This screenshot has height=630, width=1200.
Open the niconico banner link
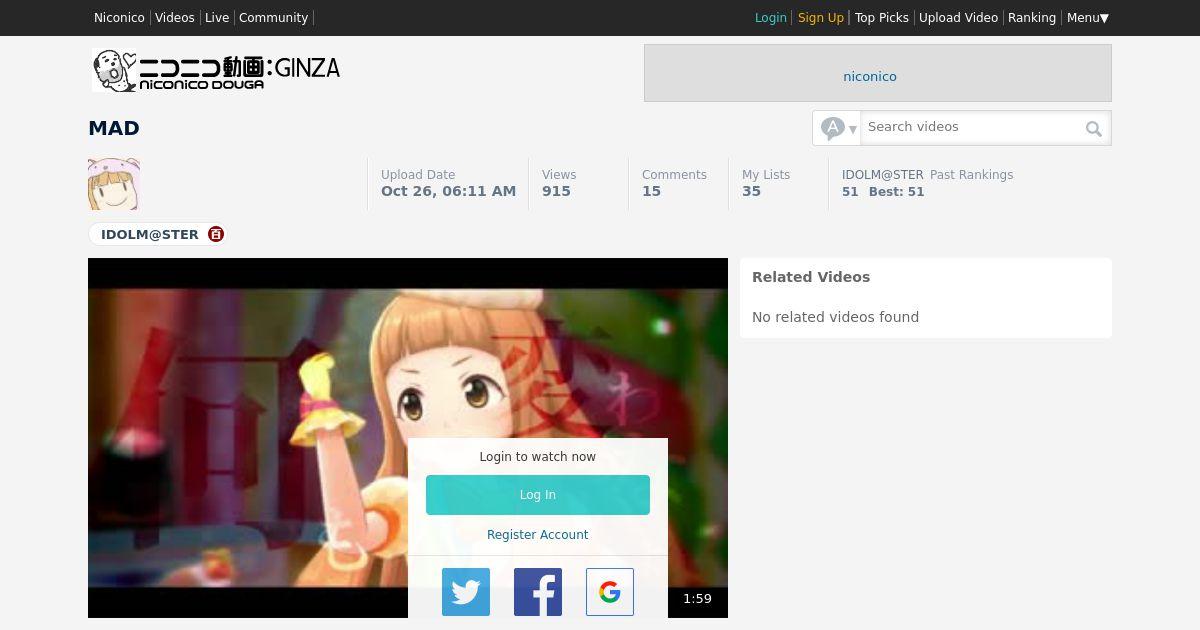click(x=870, y=76)
